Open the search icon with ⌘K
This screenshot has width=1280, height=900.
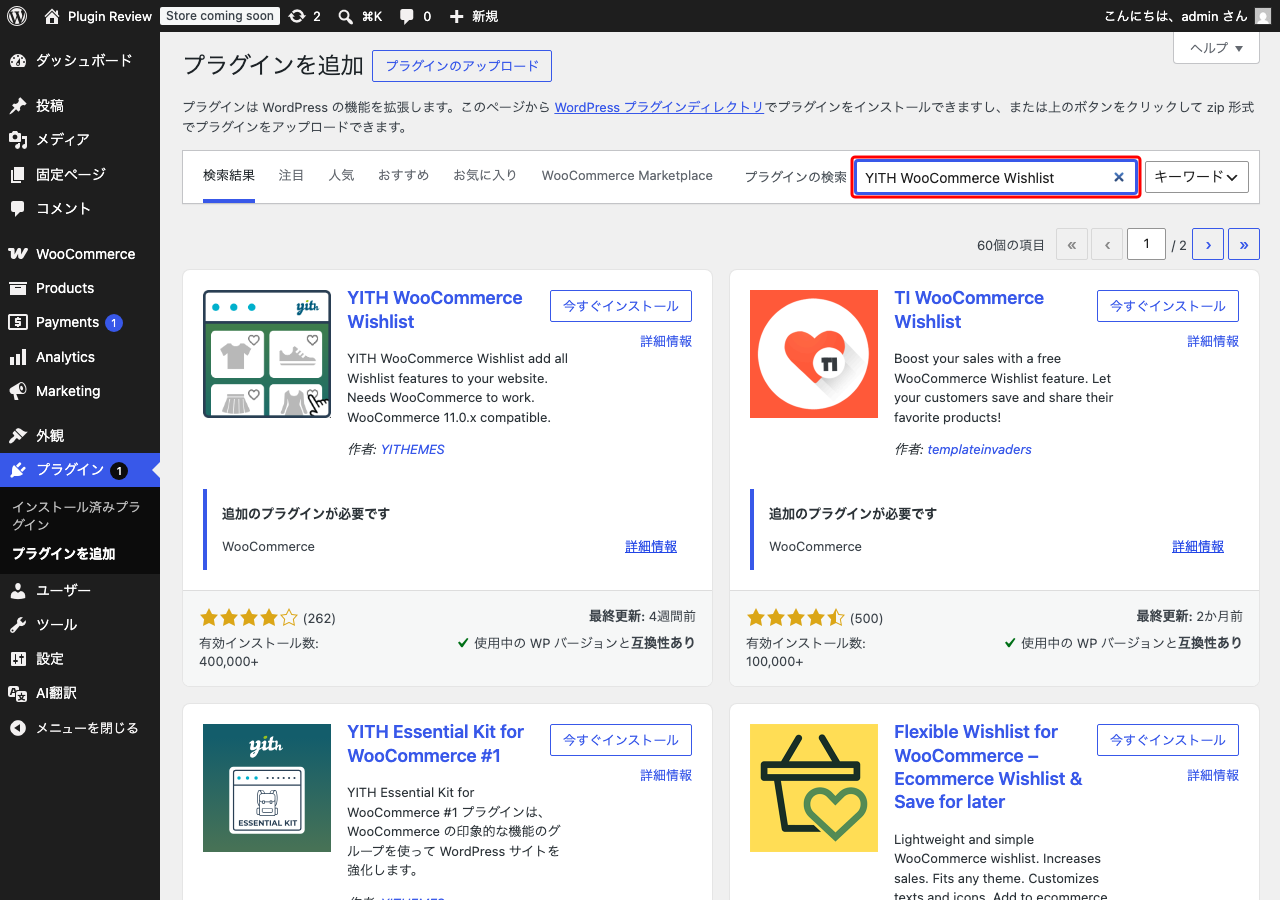coord(345,16)
